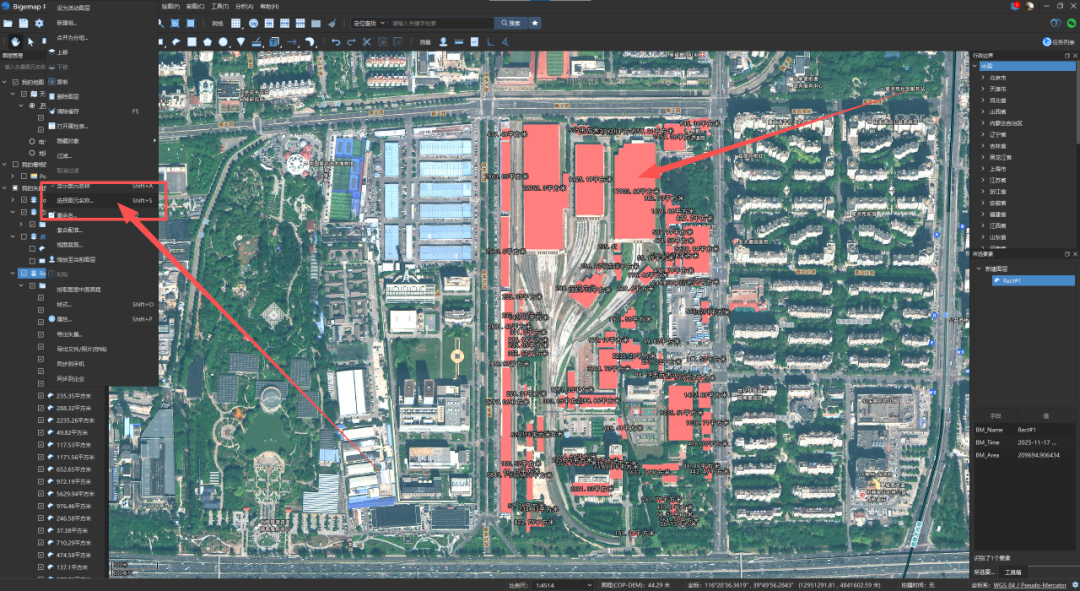Open the 定位查找 search type dropdown
Screen dimensions: 1080x591
click(x=368, y=23)
